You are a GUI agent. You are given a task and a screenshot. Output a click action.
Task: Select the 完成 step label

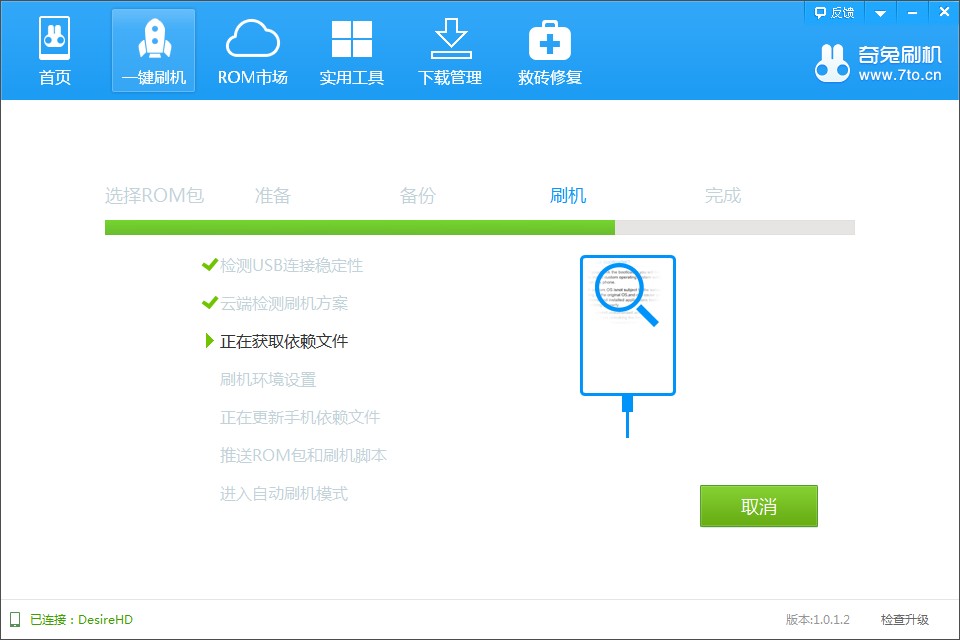[x=723, y=195]
